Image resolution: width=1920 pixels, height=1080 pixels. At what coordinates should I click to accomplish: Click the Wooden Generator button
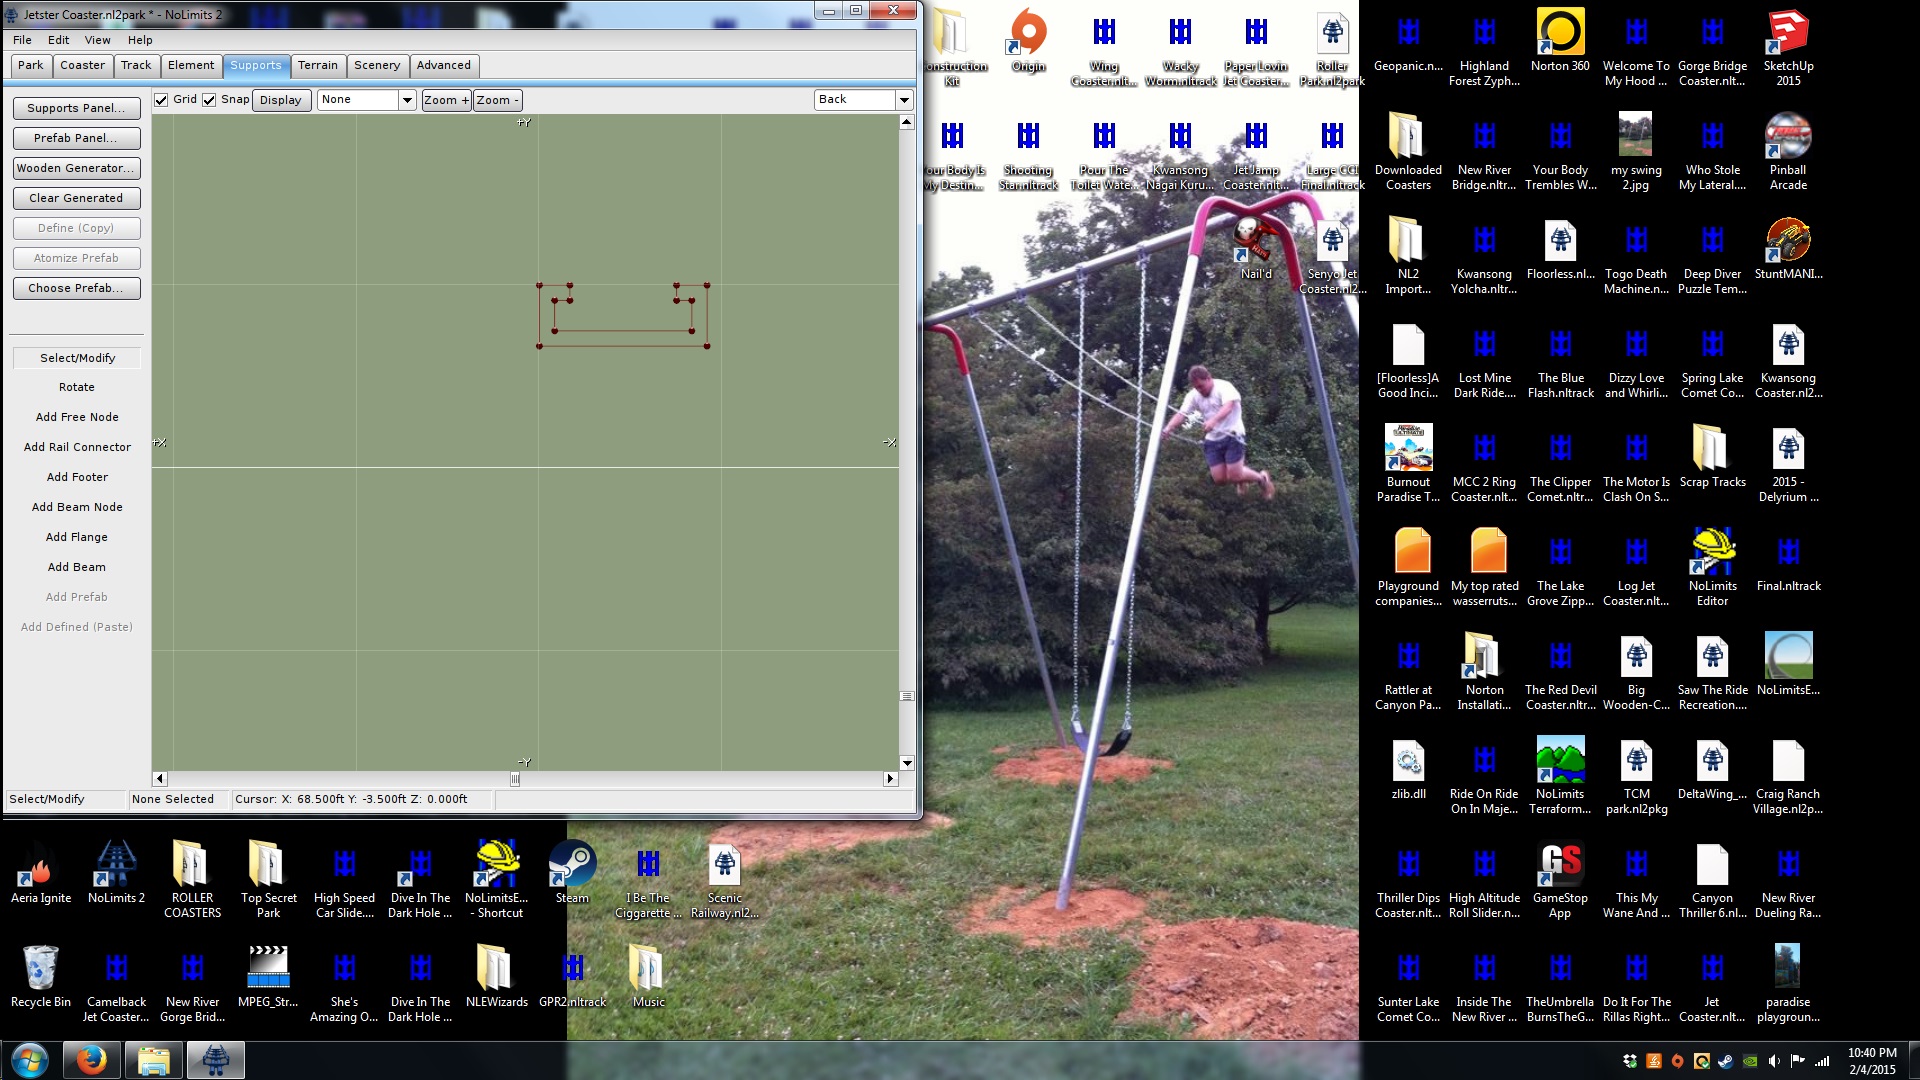76,168
